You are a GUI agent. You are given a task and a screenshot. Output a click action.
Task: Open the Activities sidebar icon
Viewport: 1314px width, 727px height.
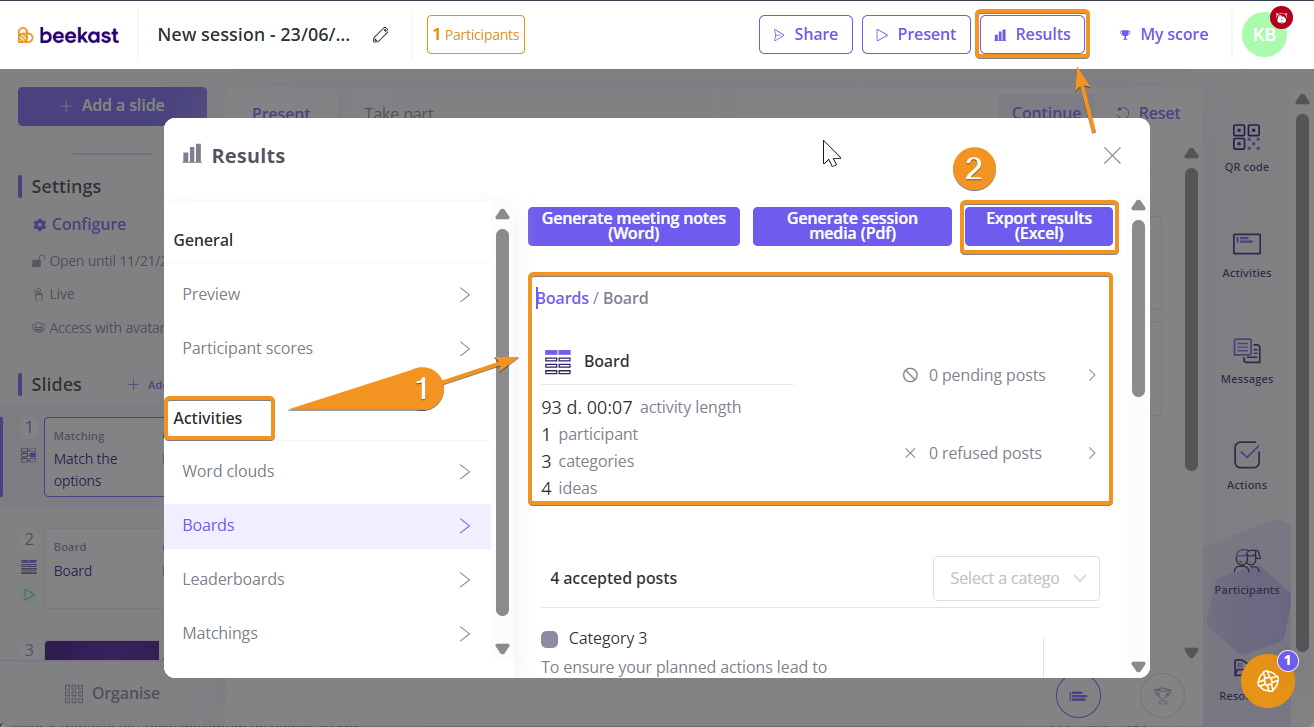[1246, 254]
